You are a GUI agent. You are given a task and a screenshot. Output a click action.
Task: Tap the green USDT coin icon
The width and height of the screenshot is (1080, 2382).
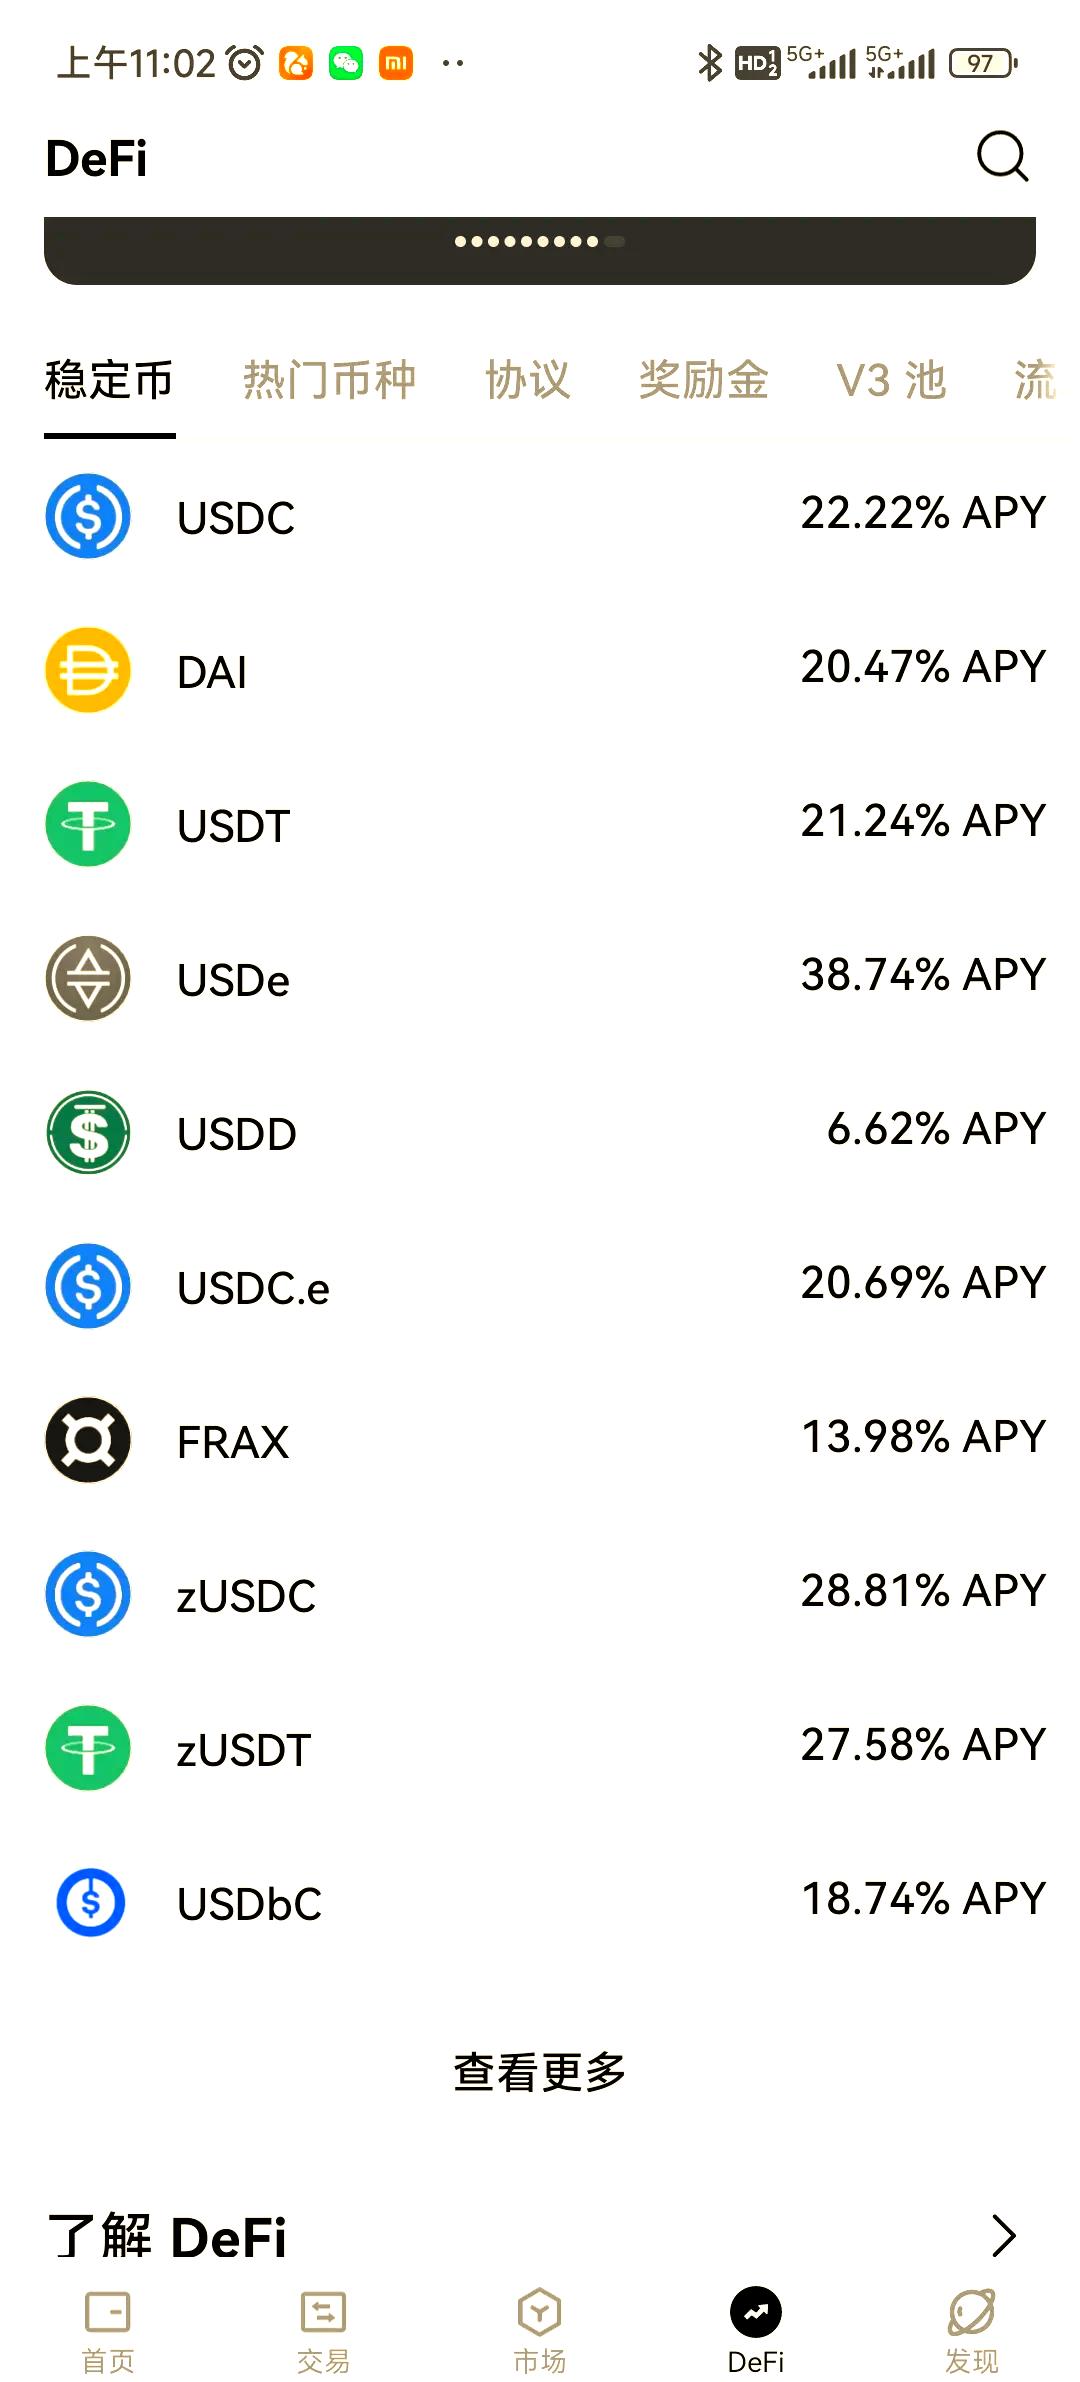(x=88, y=824)
